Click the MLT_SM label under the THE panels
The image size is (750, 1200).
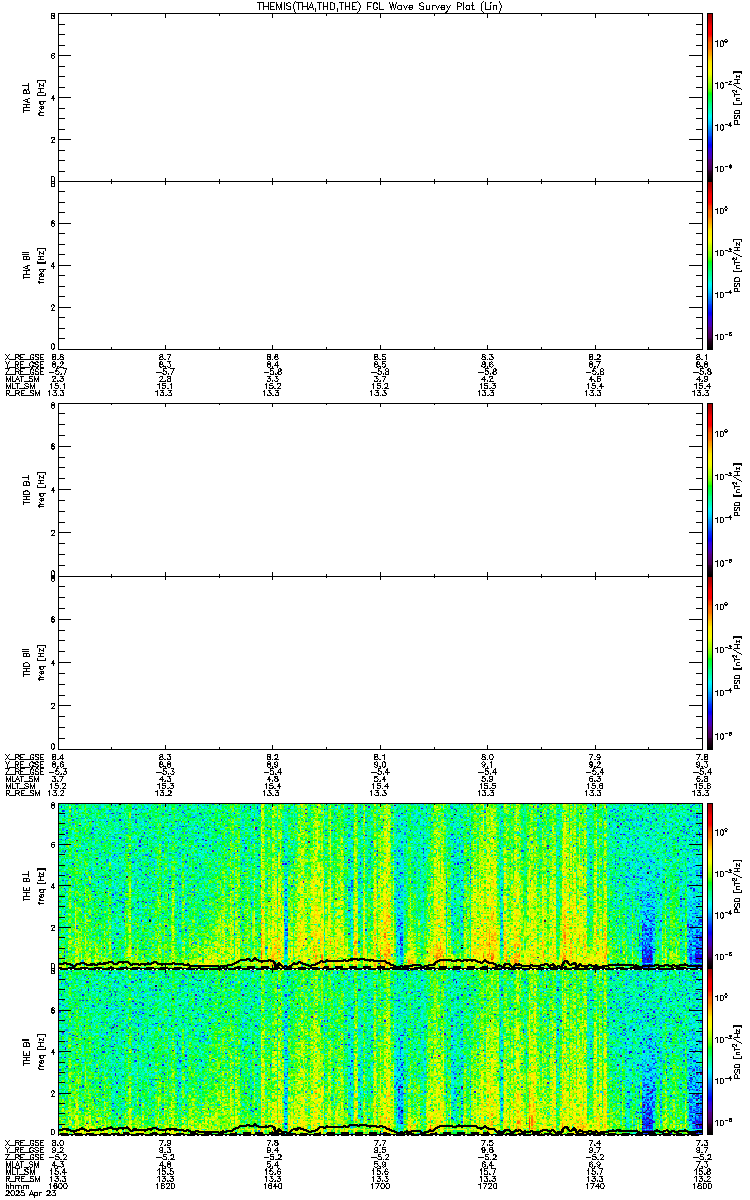pos(19,1172)
